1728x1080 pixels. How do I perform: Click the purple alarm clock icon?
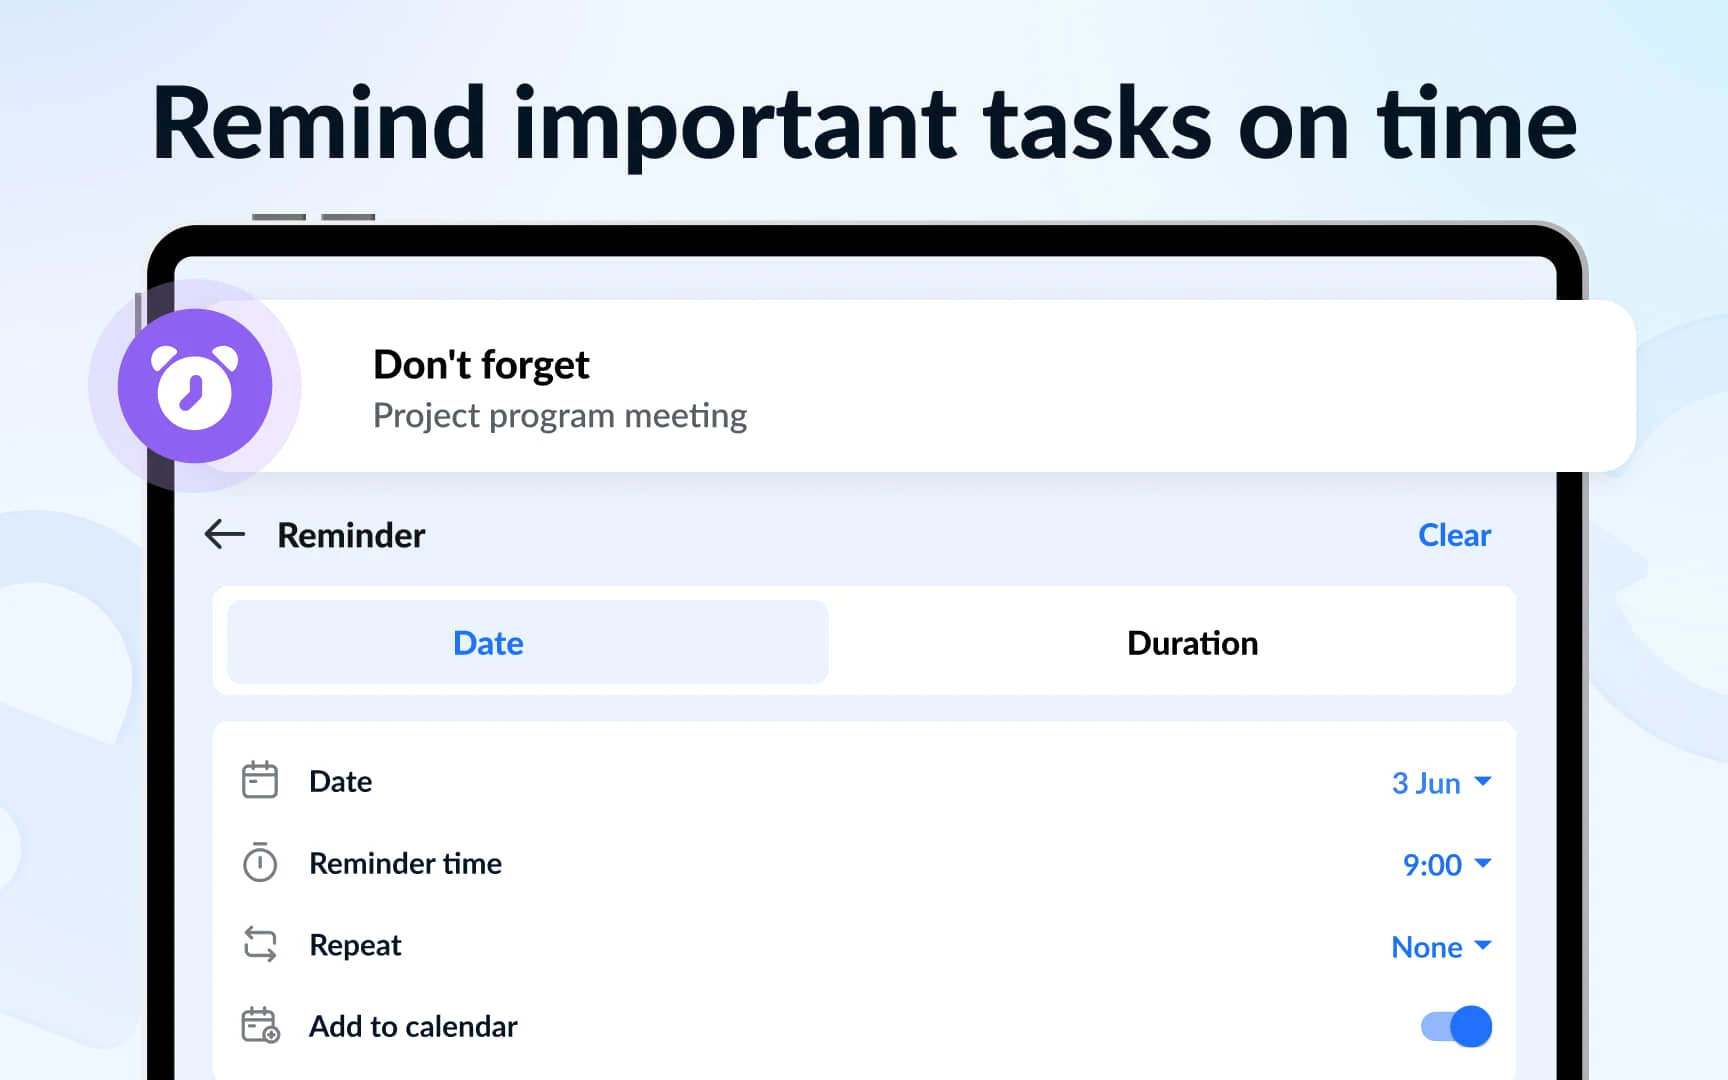point(195,386)
